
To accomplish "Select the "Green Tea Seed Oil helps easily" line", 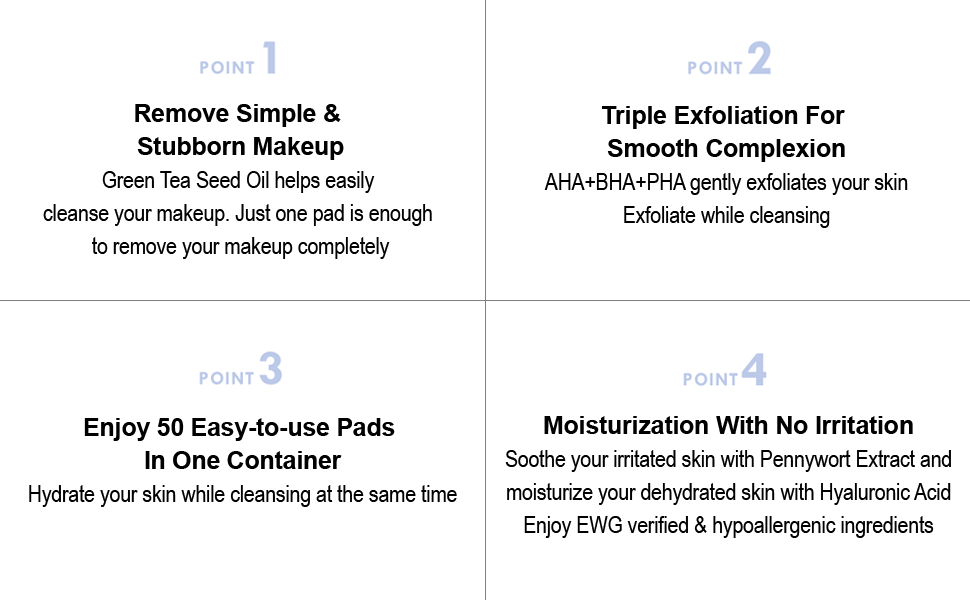I will [x=238, y=181].
